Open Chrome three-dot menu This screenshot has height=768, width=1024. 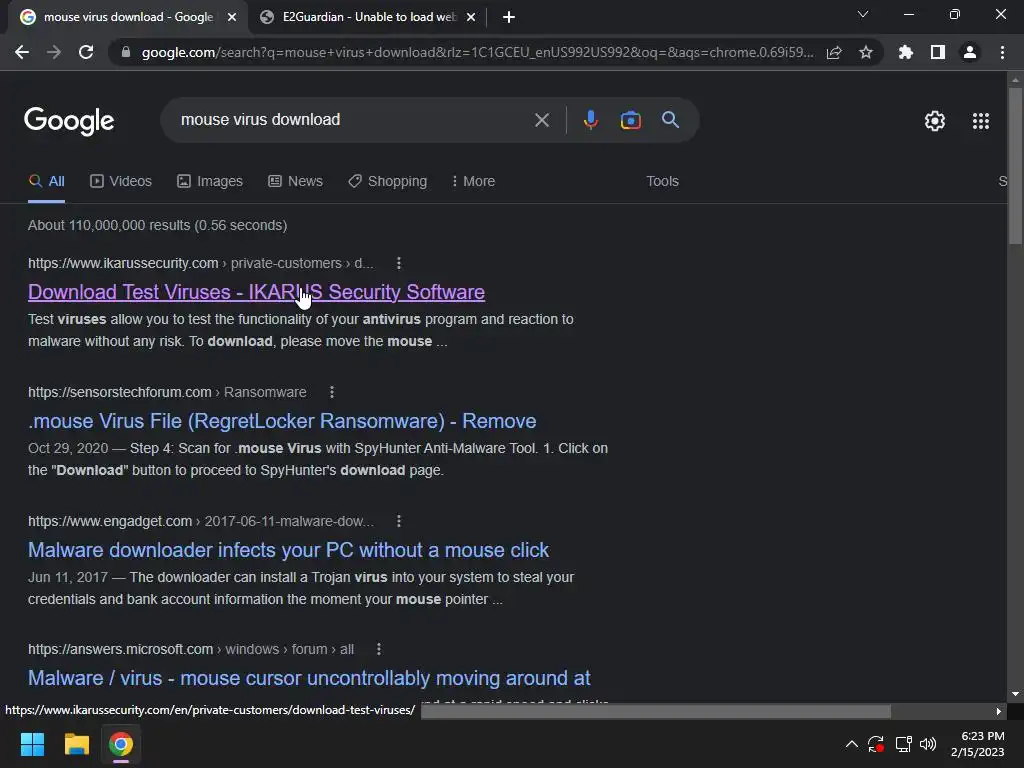tap(1002, 52)
